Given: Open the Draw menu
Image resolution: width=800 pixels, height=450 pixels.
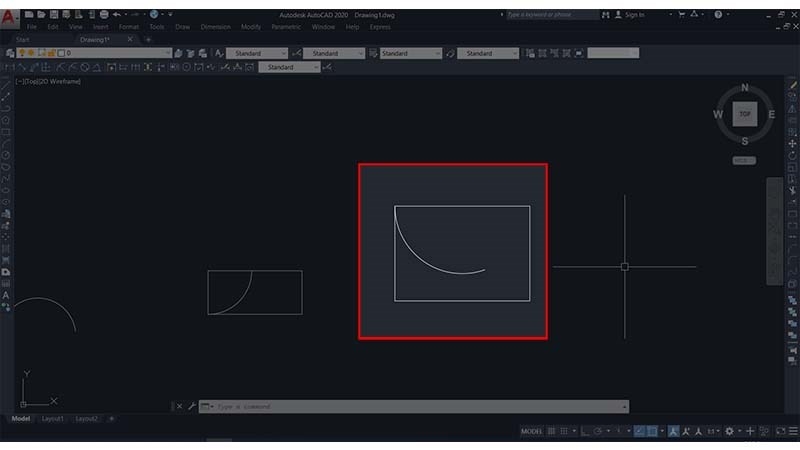Looking at the screenshot, I should [182, 27].
